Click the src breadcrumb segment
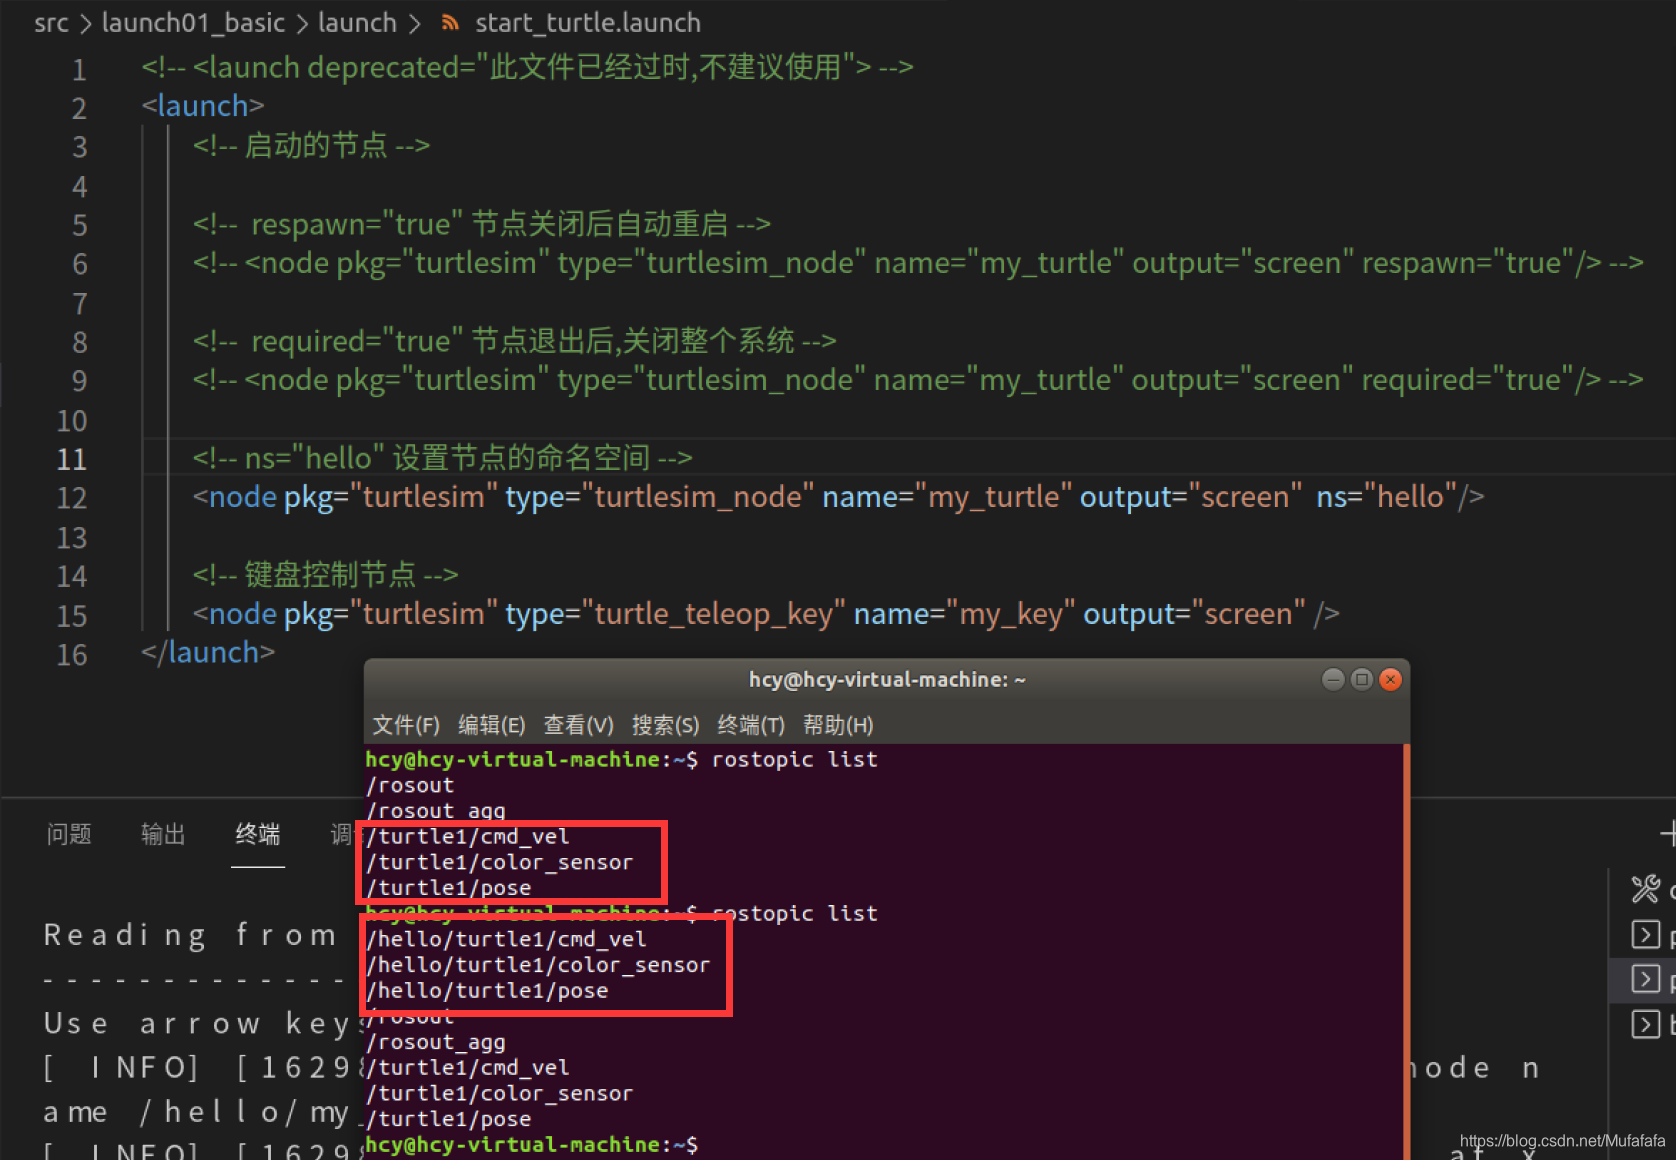 pyautogui.click(x=51, y=23)
